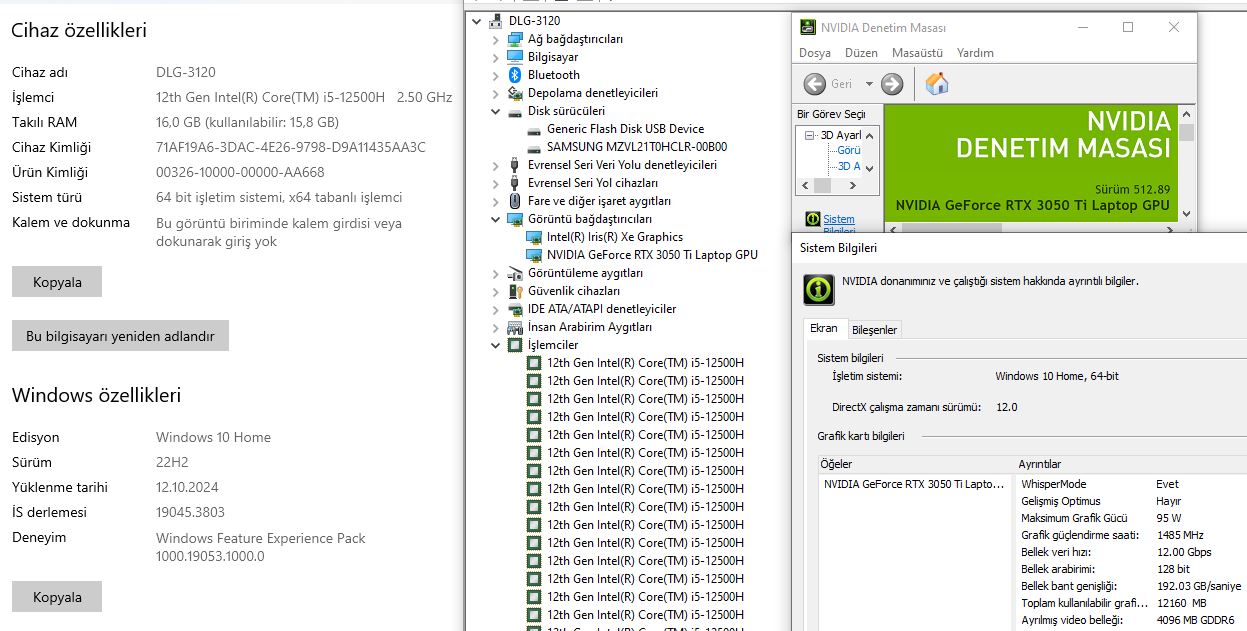Click the Güvenlik cihazları icon

pos(515,291)
